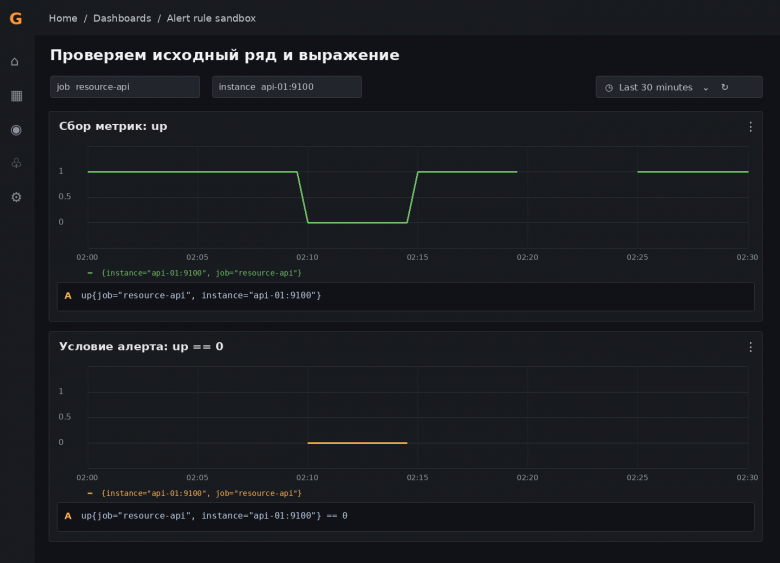Click the 'Сбор метрик: up' panel title

[113, 126]
